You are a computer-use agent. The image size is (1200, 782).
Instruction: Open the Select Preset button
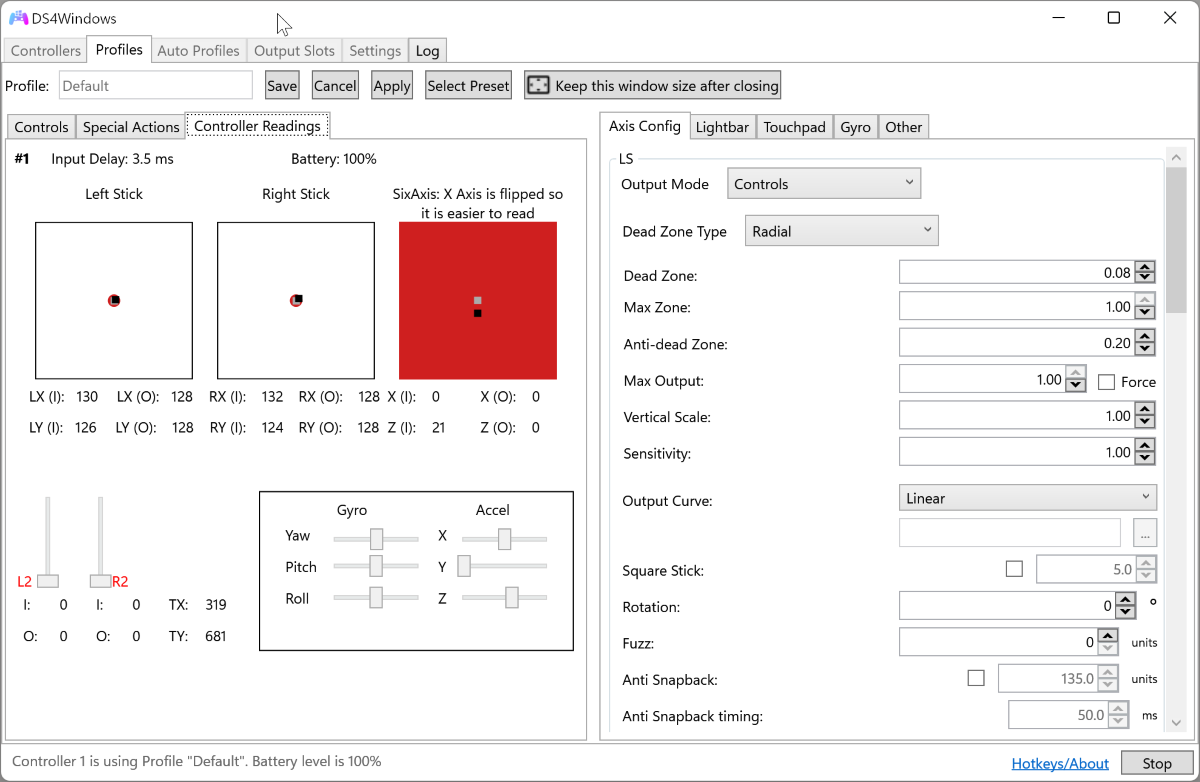(468, 85)
